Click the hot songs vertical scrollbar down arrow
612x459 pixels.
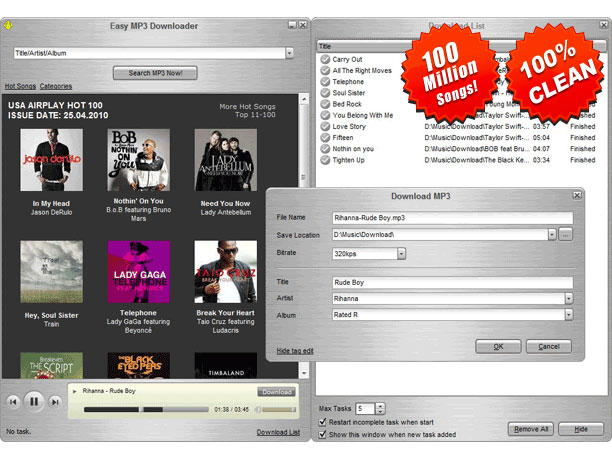(304, 373)
